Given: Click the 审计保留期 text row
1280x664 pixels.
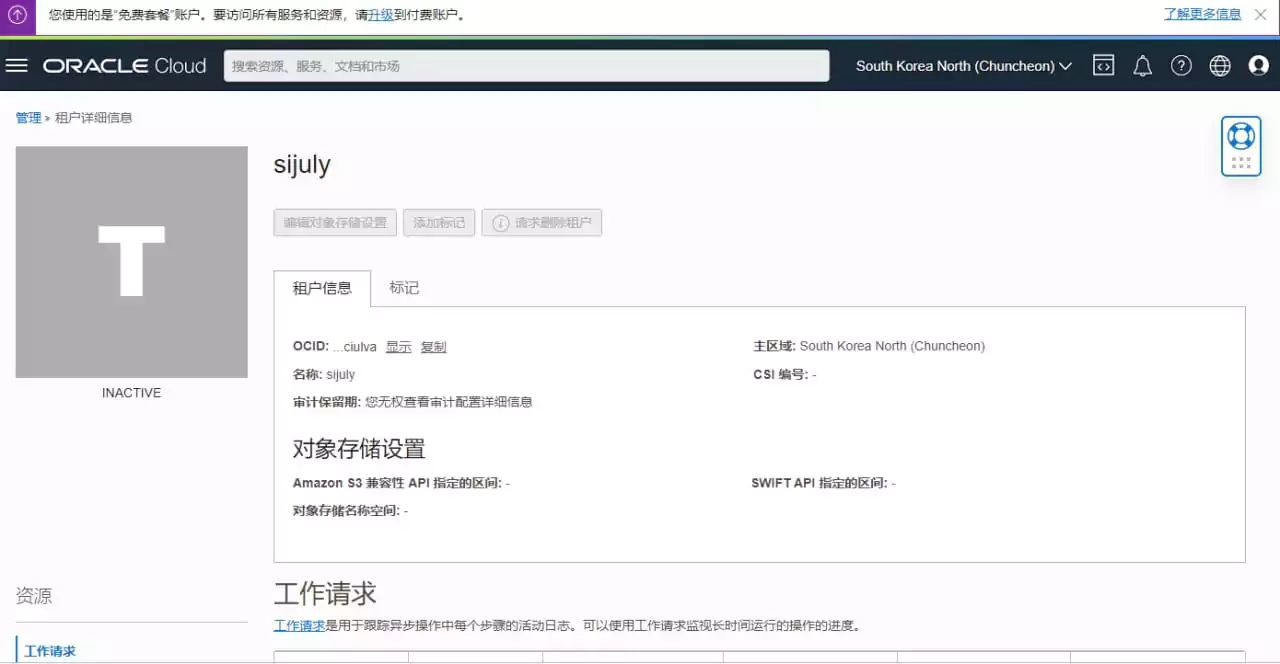Looking at the screenshot, I should 412,402.
